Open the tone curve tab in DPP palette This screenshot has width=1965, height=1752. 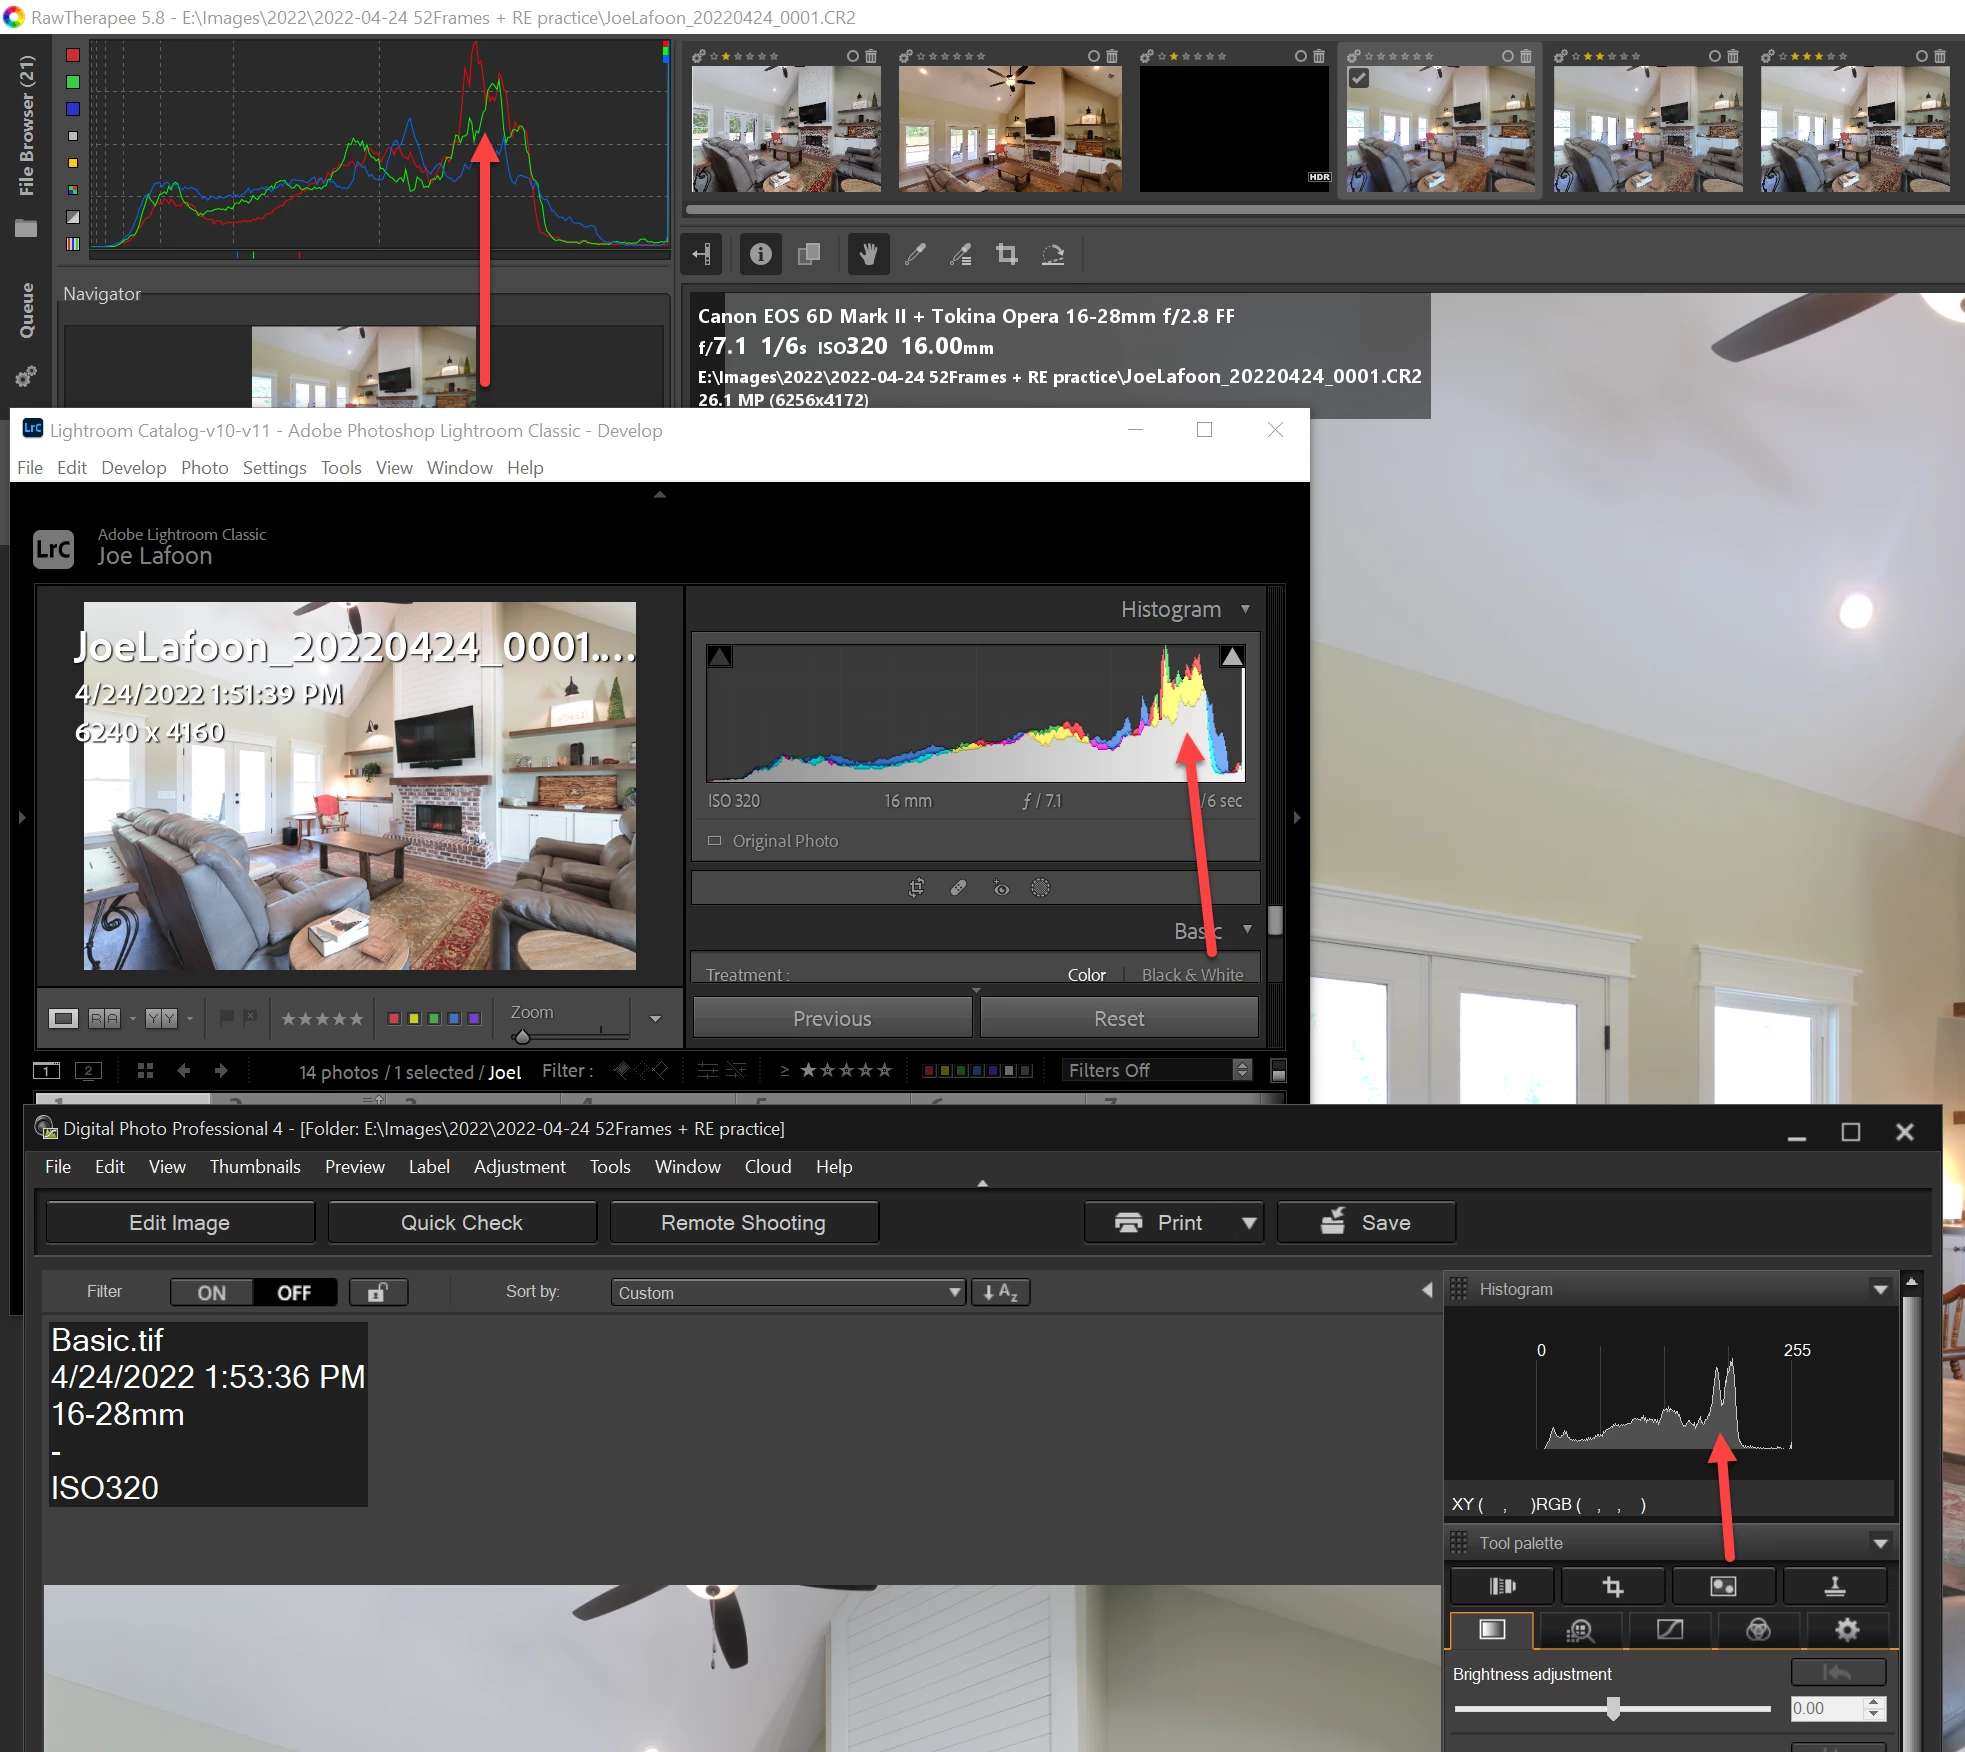coord(1669,1630)
